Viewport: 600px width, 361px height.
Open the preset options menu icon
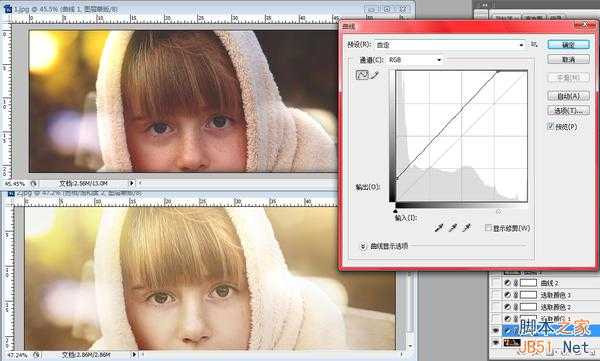tap(534, 45)
